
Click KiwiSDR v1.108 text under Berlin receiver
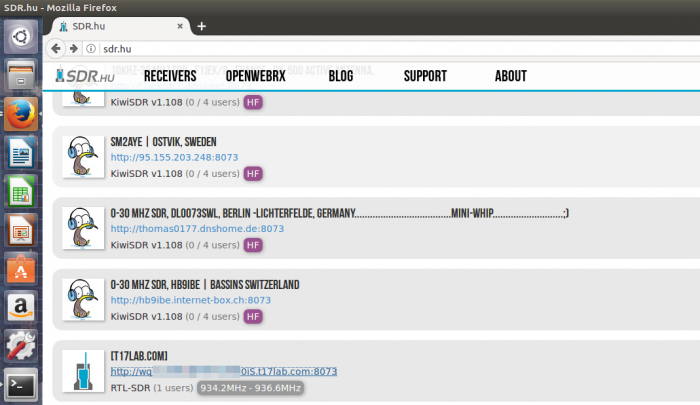(x=146, y=245)
